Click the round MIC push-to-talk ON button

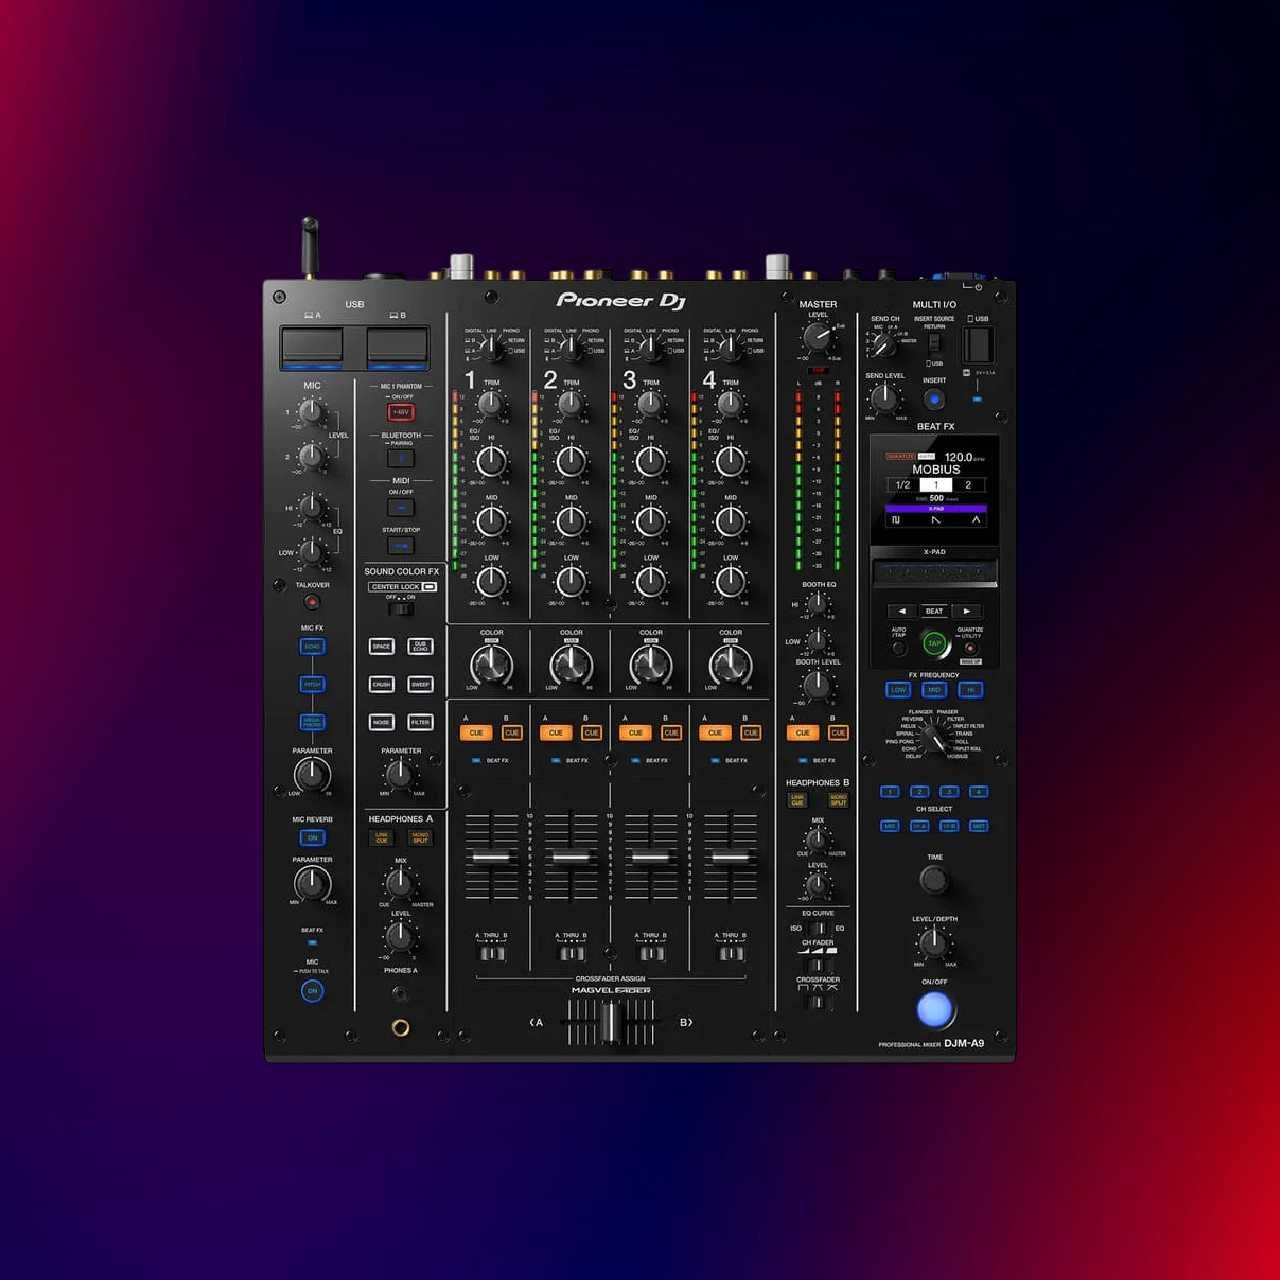tap(312, 991)
